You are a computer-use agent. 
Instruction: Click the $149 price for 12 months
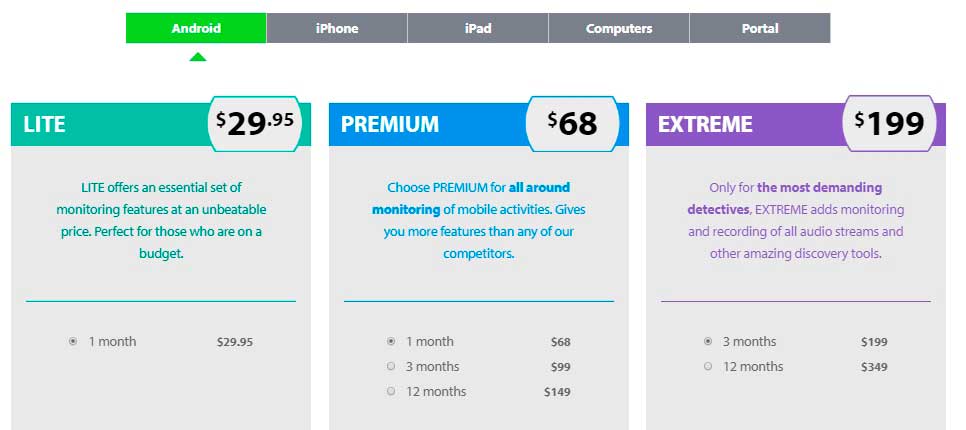pos(557,392)
